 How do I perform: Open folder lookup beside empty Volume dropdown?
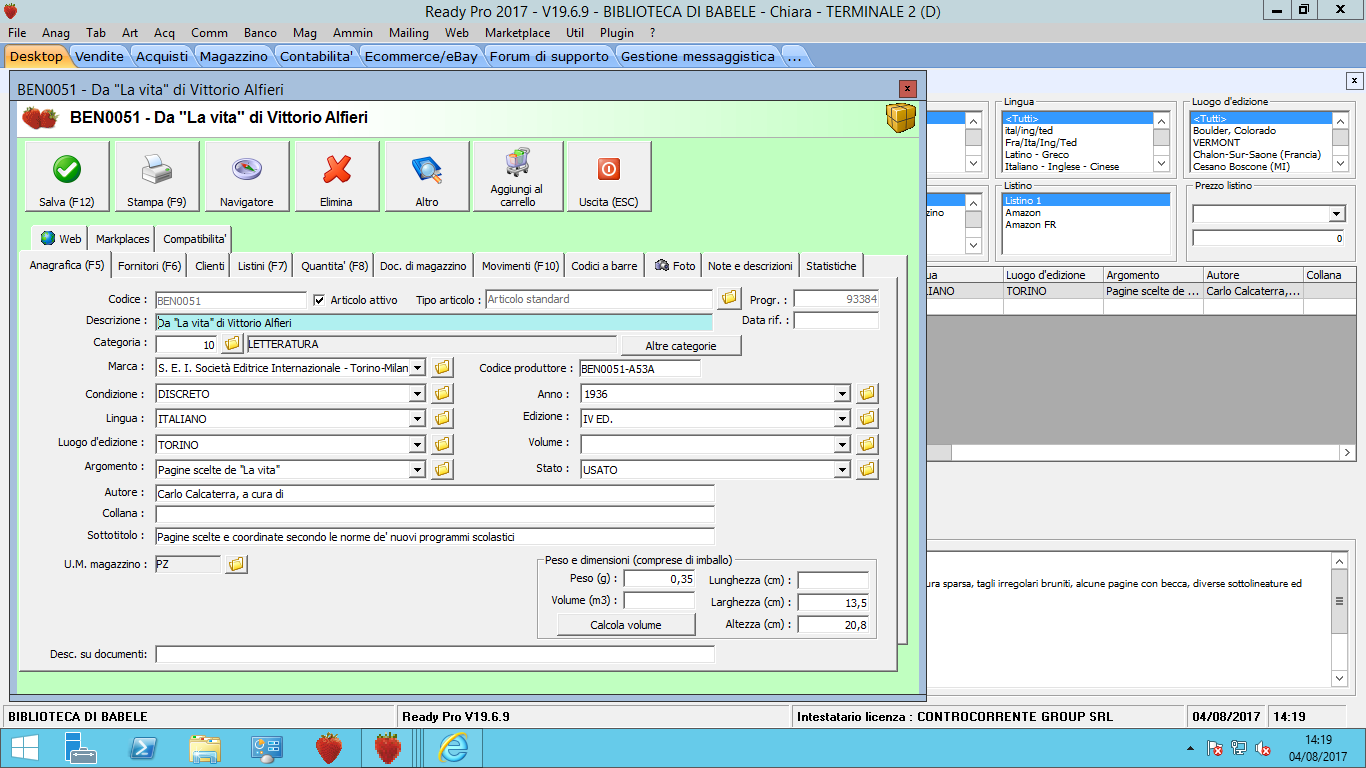(x=868, y=444)
